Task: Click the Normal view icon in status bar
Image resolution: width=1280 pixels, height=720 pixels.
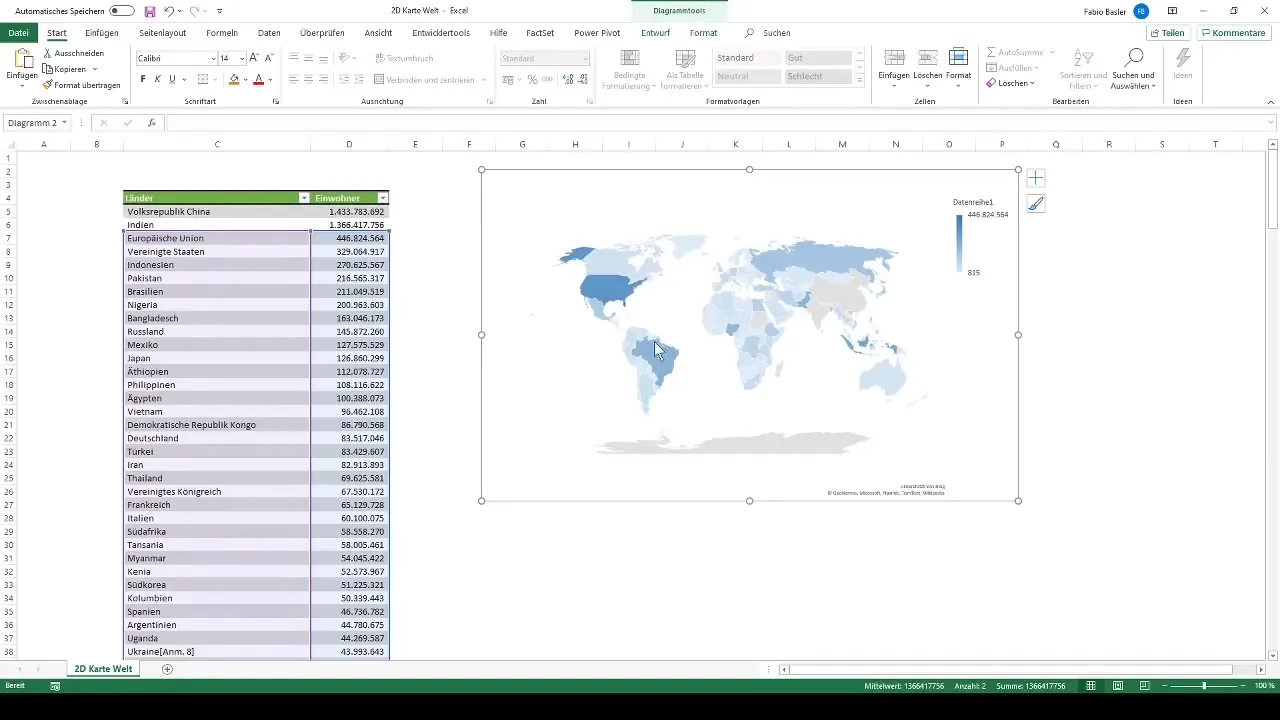Action: 1091,686
